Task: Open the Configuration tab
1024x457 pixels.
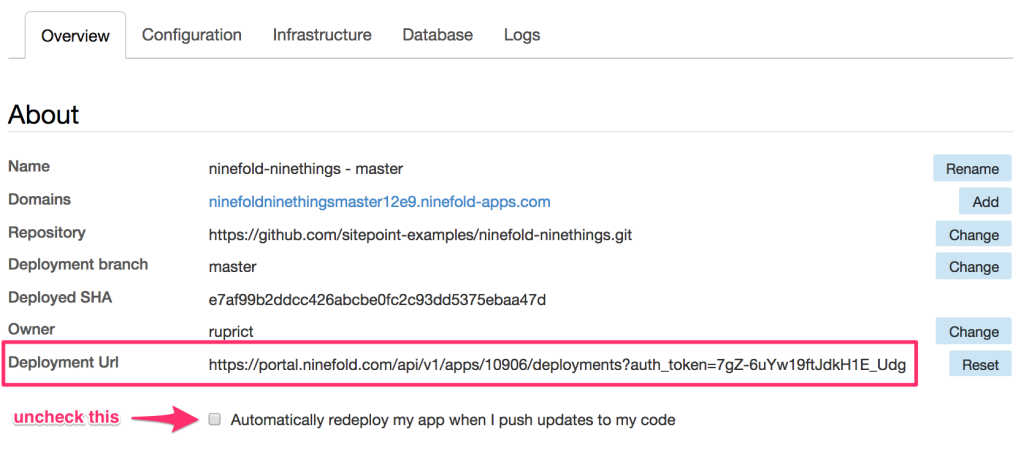Action: 192,35
